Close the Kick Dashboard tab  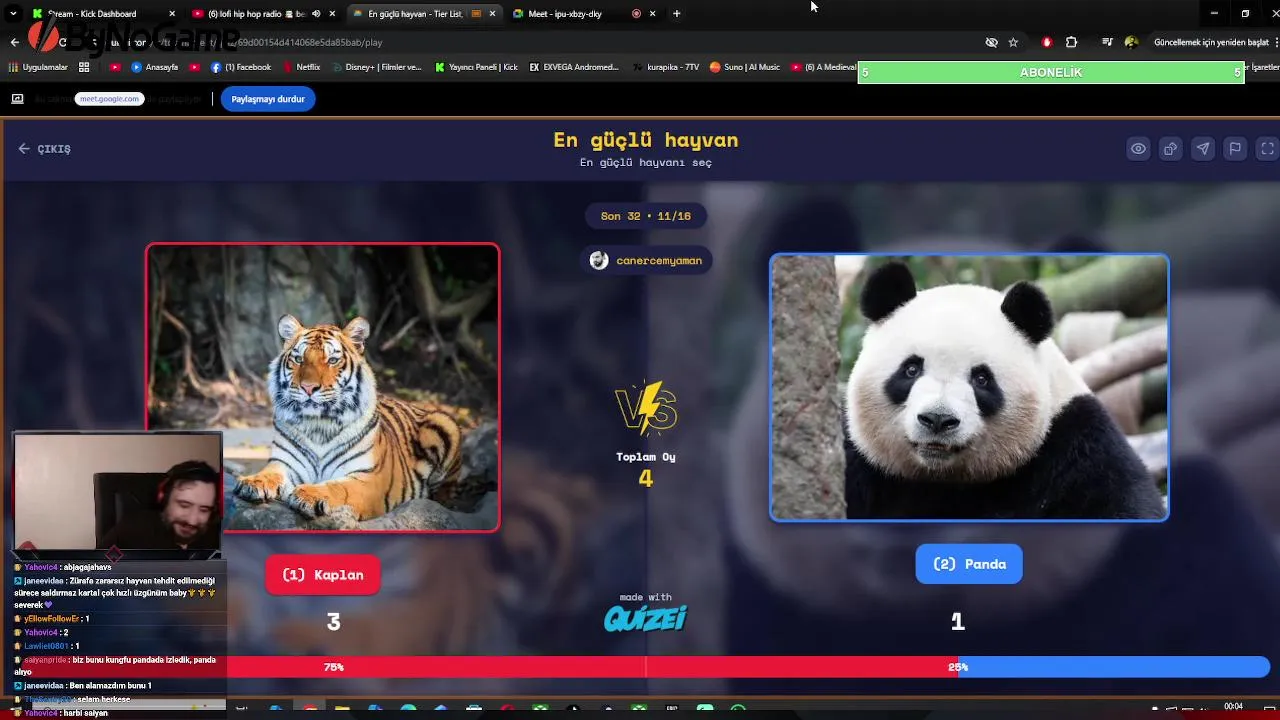coord(172,14)
